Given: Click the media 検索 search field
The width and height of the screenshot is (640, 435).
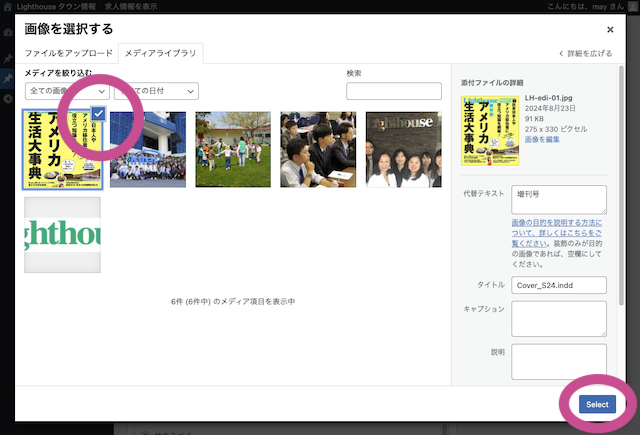Looking at the screenshot, I should pyautogui.click(x=394, y=91).
